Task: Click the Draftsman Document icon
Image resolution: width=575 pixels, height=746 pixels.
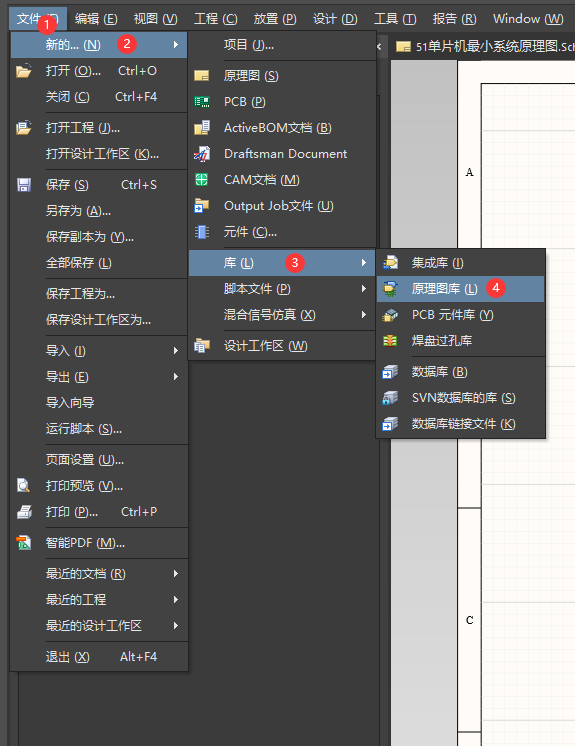Action: [x=202, y=154]
